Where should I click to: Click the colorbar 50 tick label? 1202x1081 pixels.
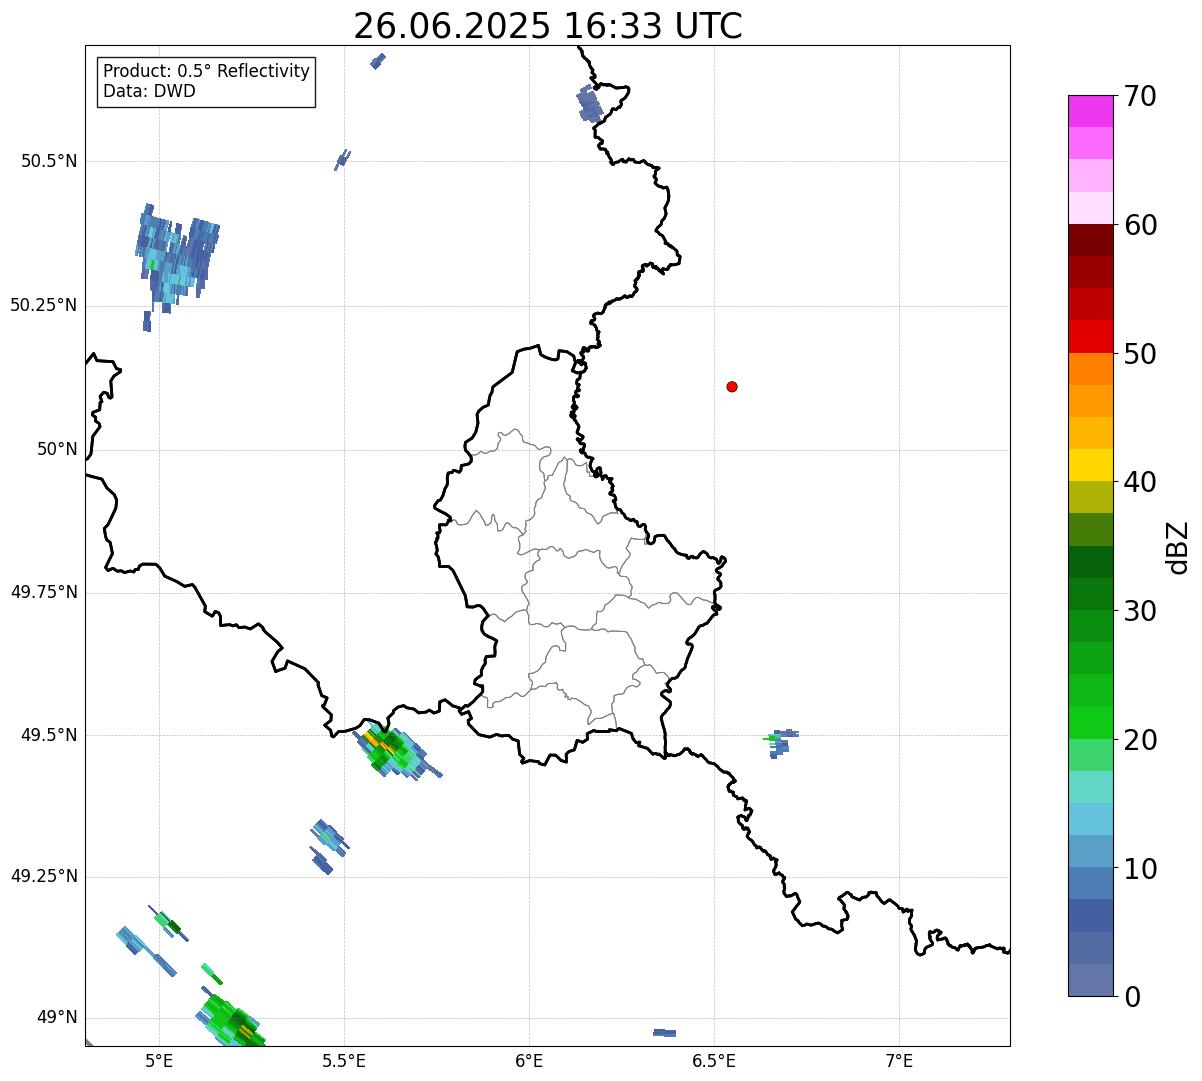click(x=1140, y=354)
